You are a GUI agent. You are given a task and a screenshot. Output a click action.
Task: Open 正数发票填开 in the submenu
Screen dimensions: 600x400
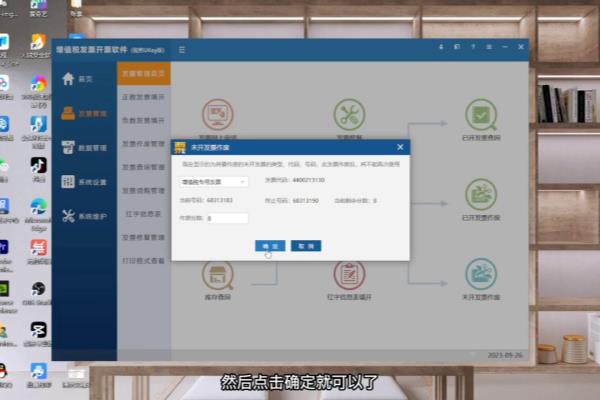tap(143, 97)
